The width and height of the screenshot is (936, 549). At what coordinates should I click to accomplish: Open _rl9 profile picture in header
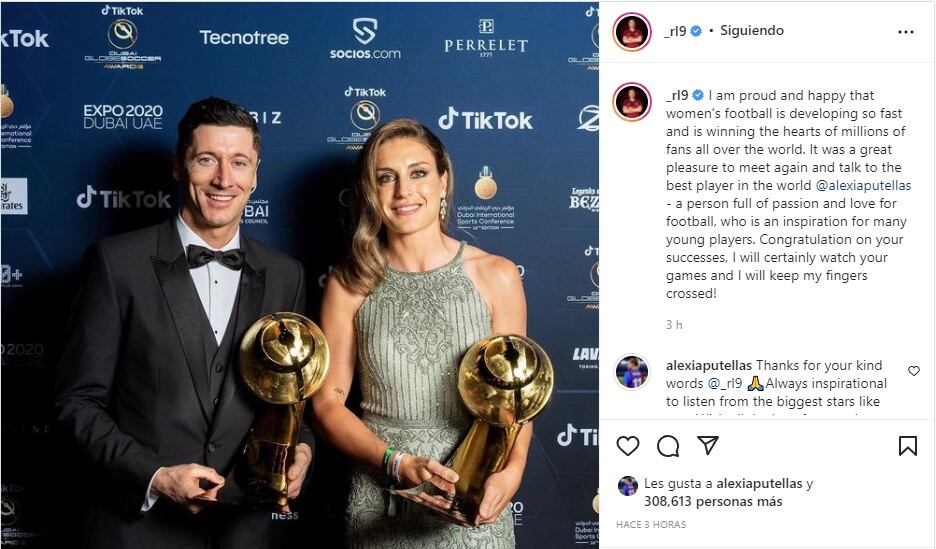point(632,32)
